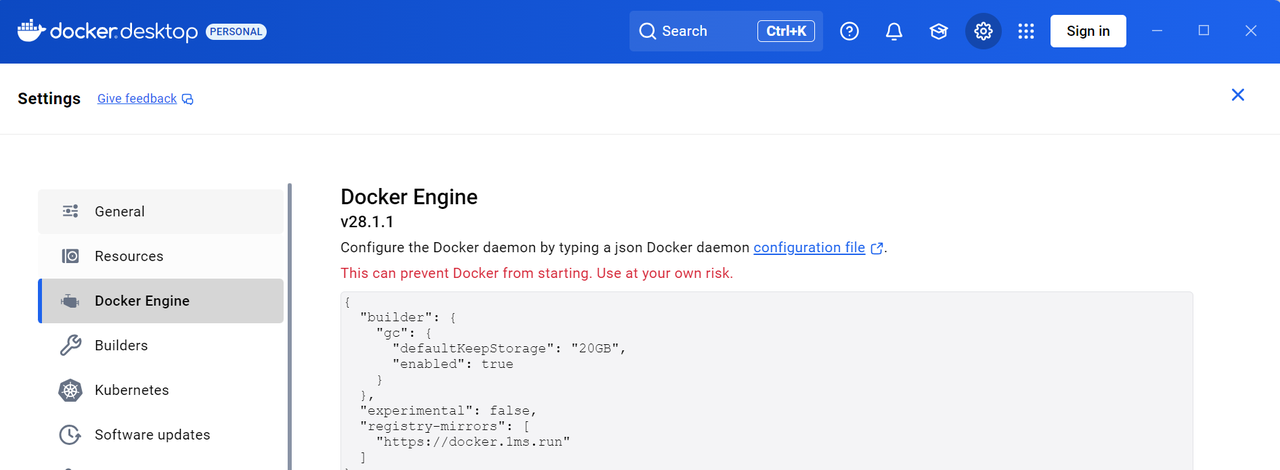Open the extensions grid icon
Screen dimensions: 1280x470
pyautogui.click(x=1026, y=31)
